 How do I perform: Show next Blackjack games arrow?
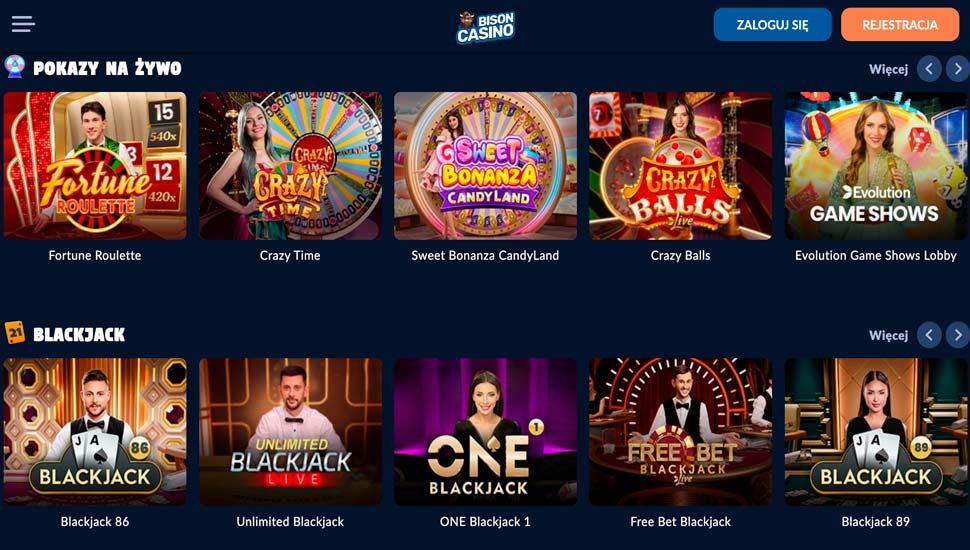tap(958, 335)
